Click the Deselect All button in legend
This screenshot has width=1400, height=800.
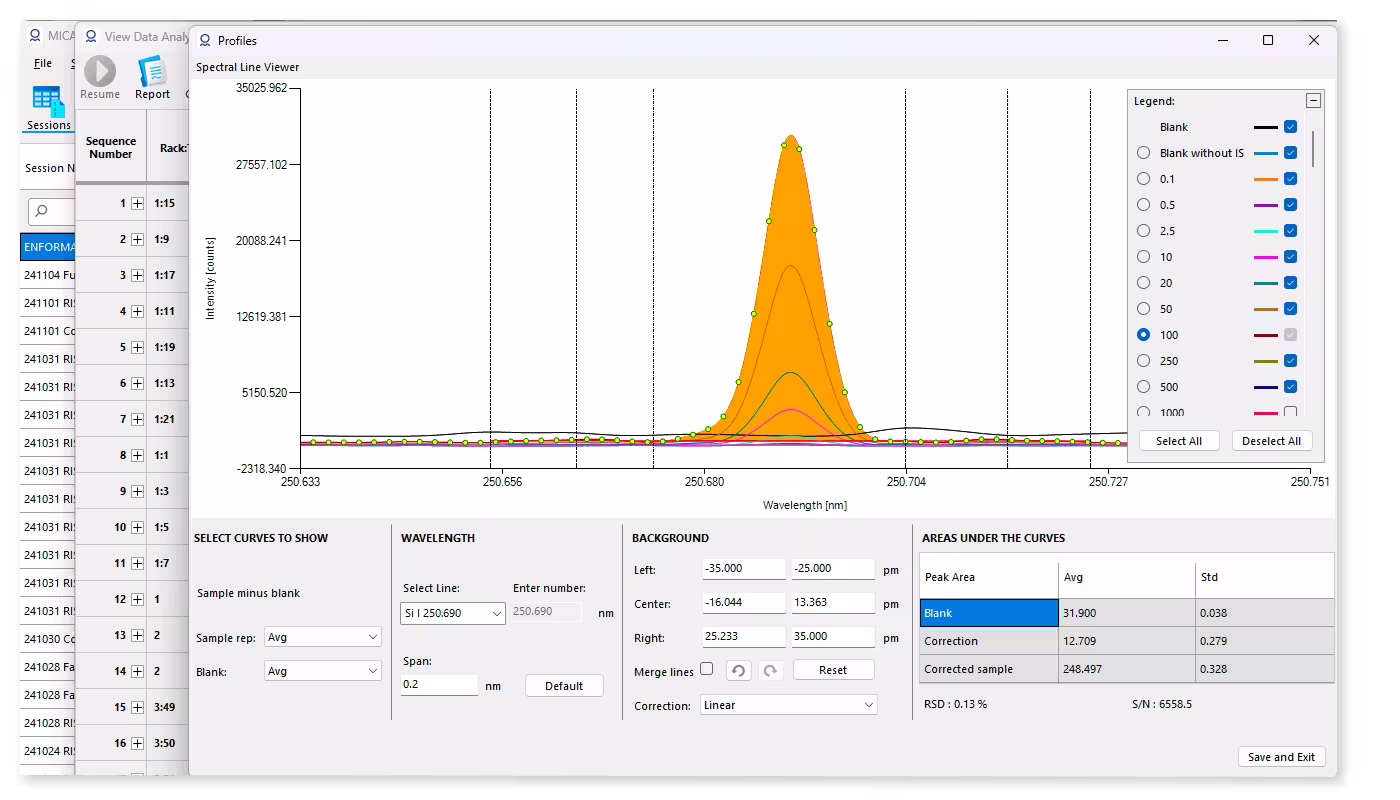pos(1271,441)
